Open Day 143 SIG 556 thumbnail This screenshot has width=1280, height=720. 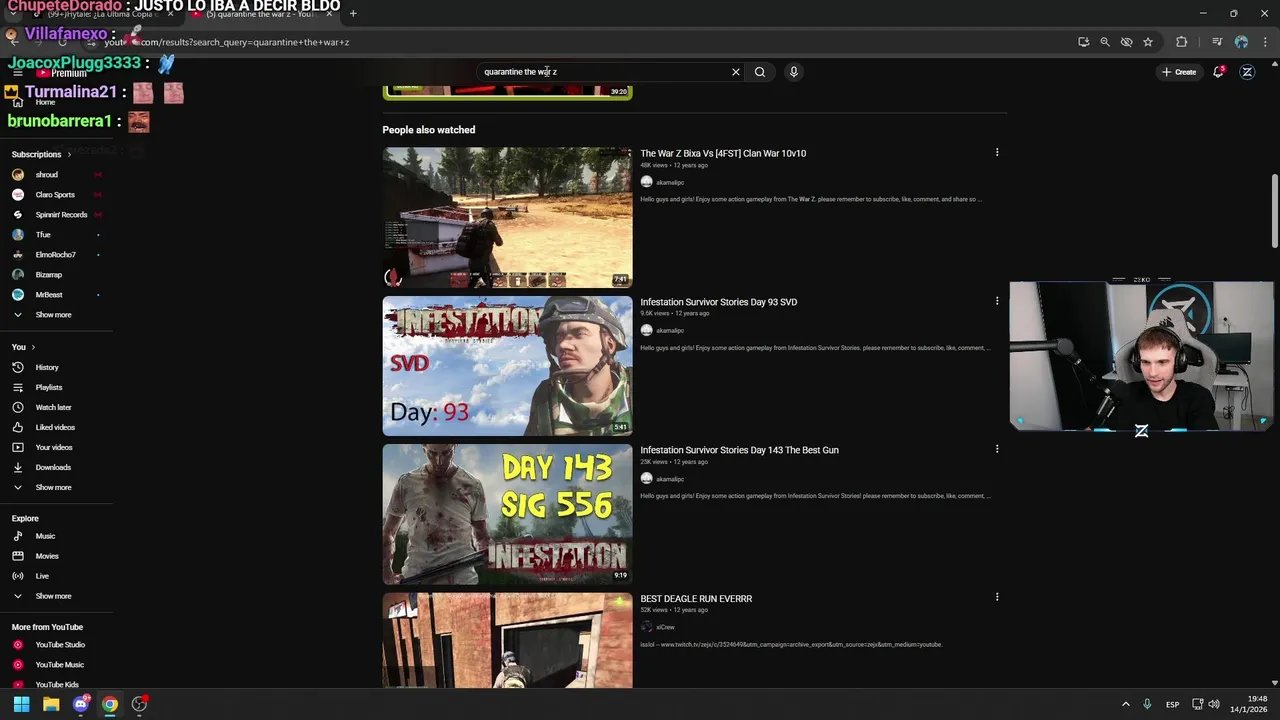pyautogui.click(x=507, y=514)
